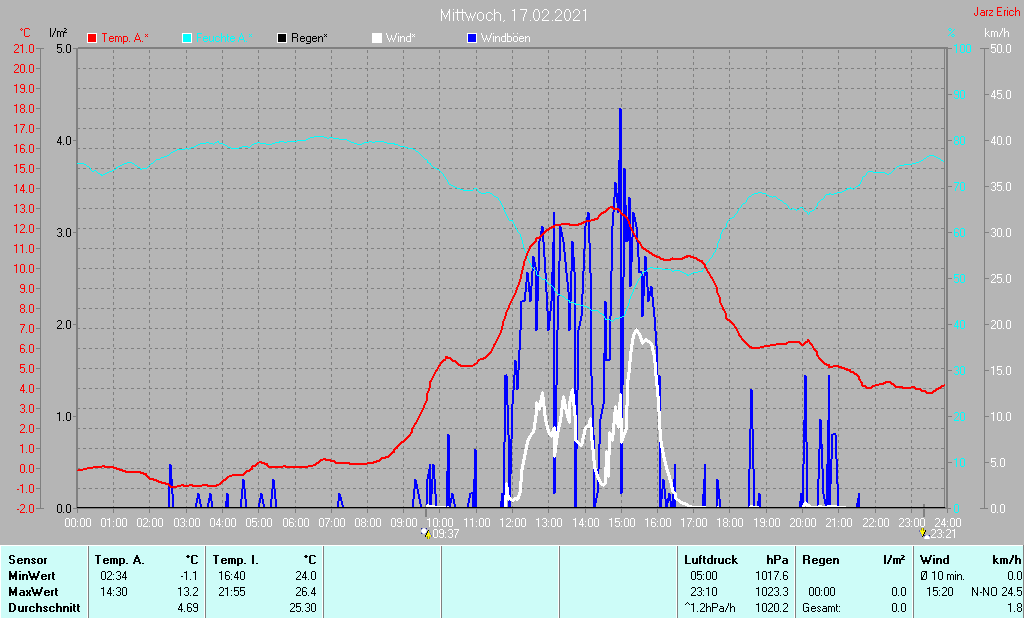Click the '1017.6' pressure minimum value

(x=772, y=576)
